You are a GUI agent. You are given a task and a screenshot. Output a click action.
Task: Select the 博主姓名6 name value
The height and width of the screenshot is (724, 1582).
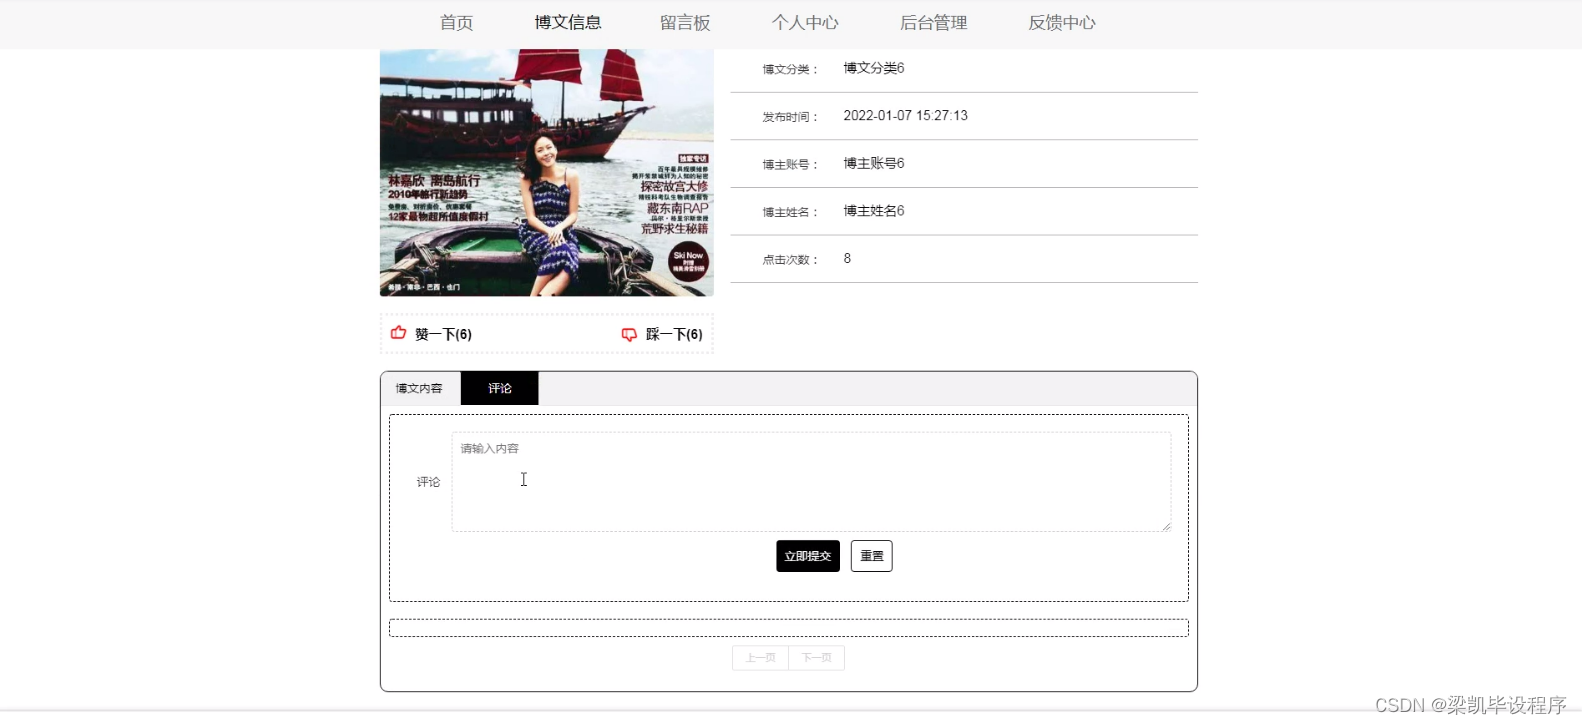tap(874, 211)
